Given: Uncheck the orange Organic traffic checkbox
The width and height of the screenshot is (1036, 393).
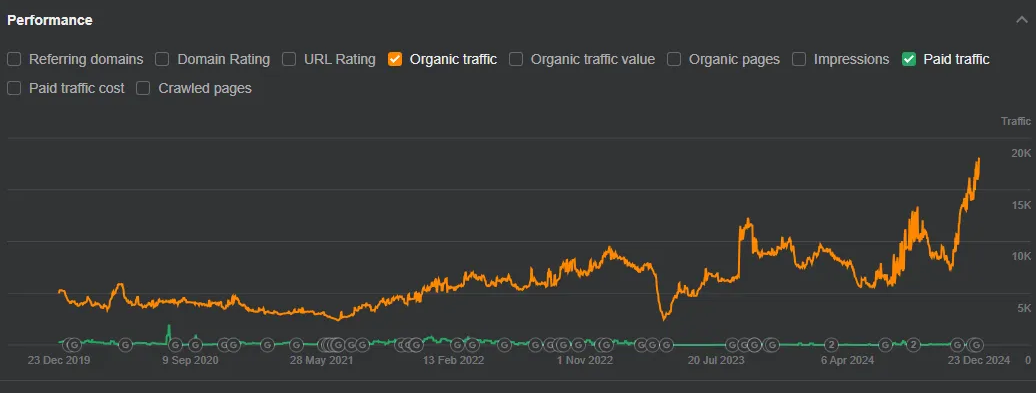Looking at the screenshot, I should tap(395, 59).
